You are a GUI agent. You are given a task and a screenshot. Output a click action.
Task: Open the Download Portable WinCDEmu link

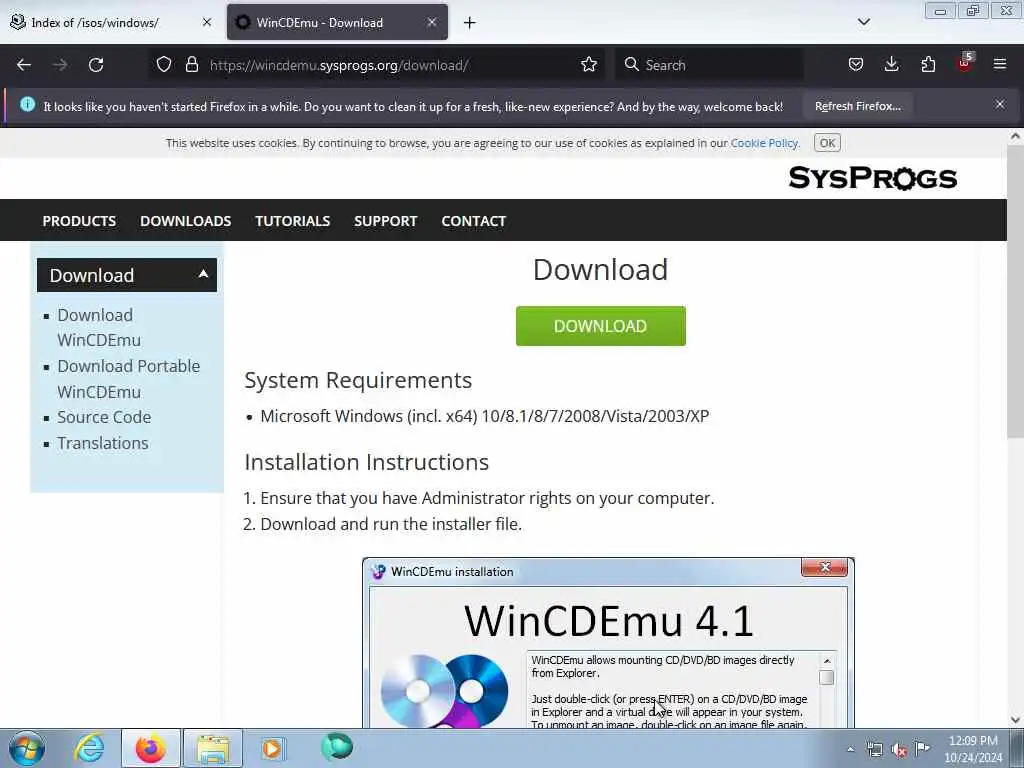(129, 379)
